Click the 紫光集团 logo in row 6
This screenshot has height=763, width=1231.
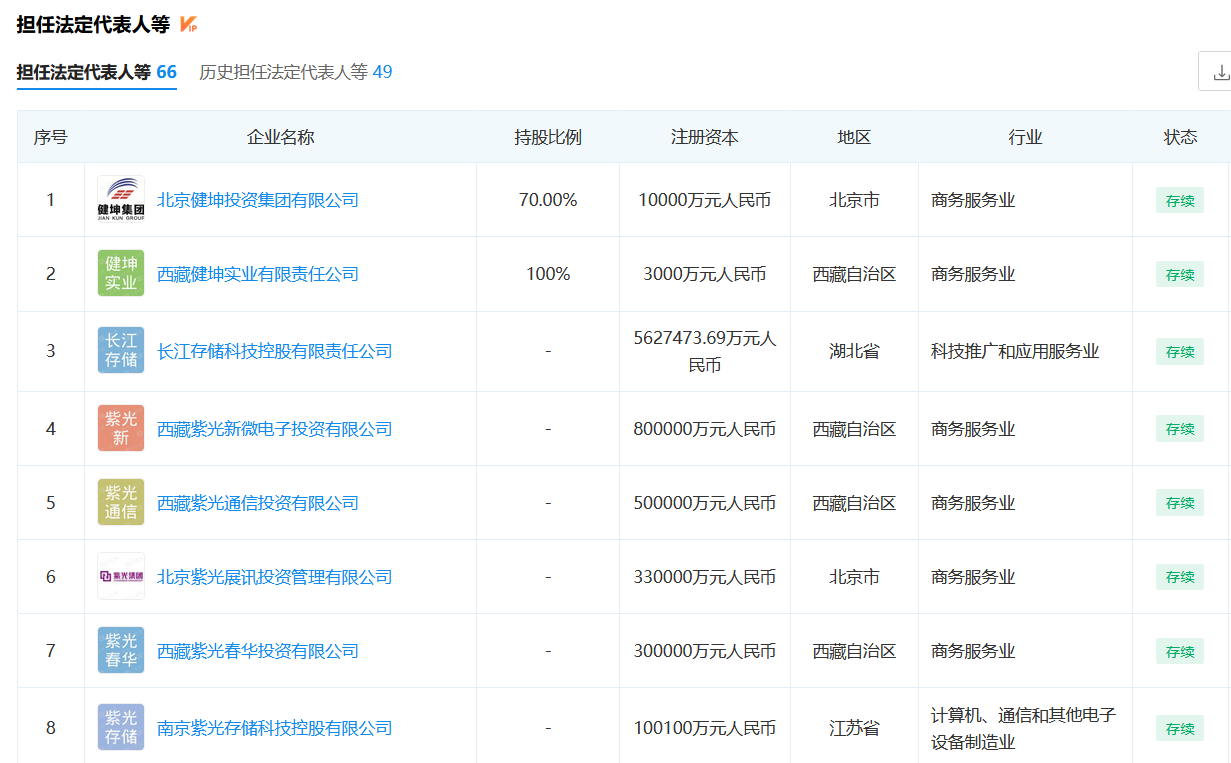click(121, 577)
